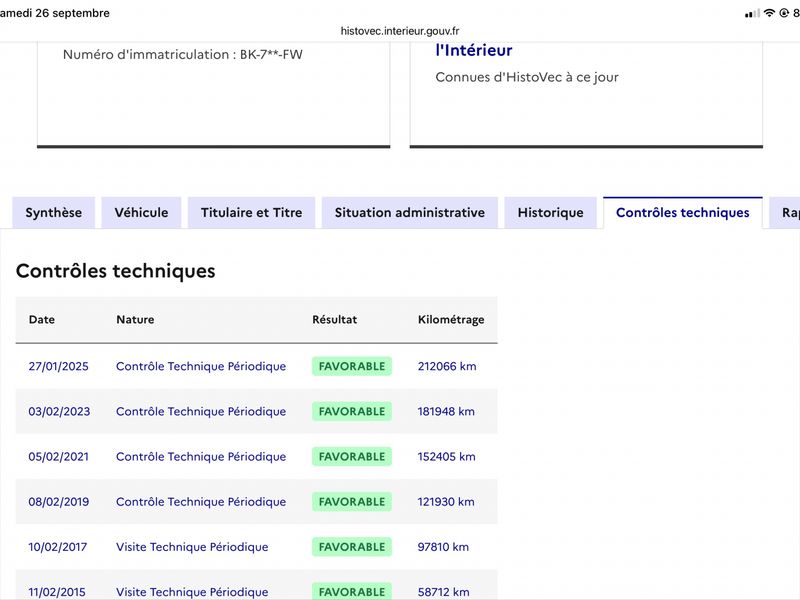800x600 pixels.
Task: Click the 03/02/2023 Contrôle Technique Périodique entry
Action: [x=201, y=411]
